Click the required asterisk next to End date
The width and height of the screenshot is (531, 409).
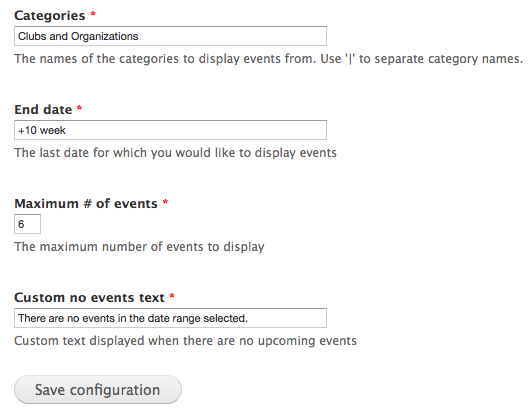[79, 108]
